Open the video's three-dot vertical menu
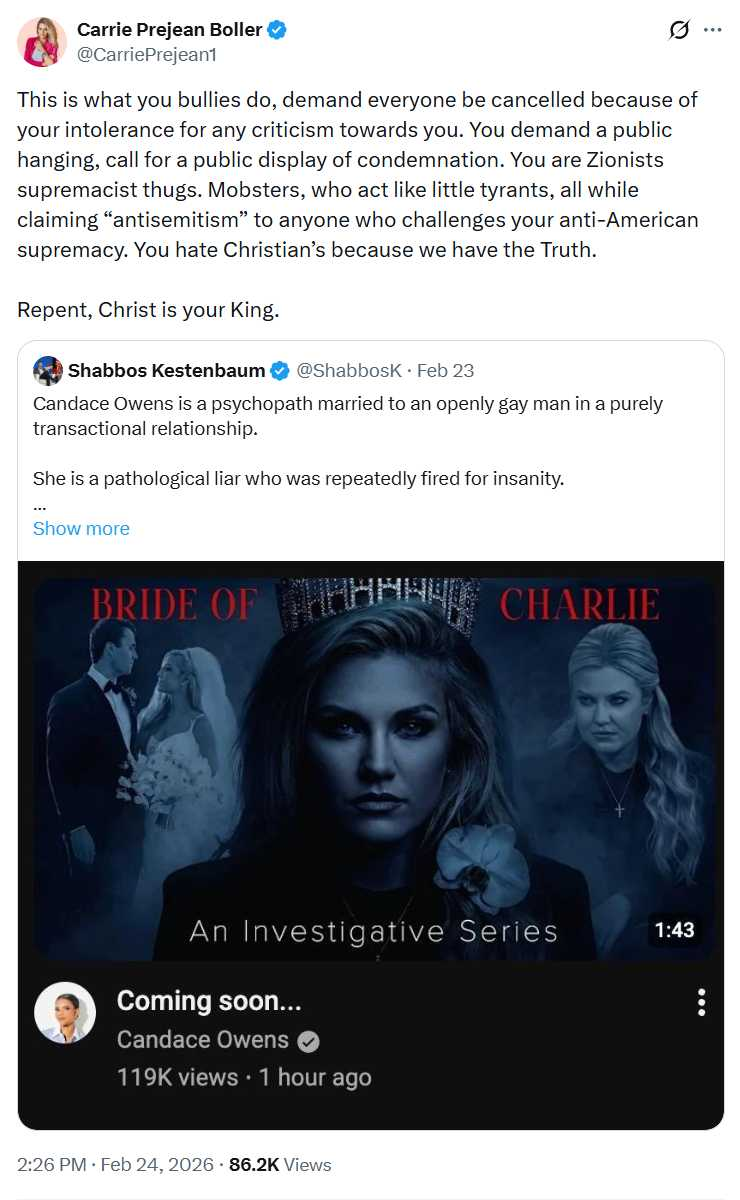The height and width of the screenshot is (1200, 740). coord(702,1002)
